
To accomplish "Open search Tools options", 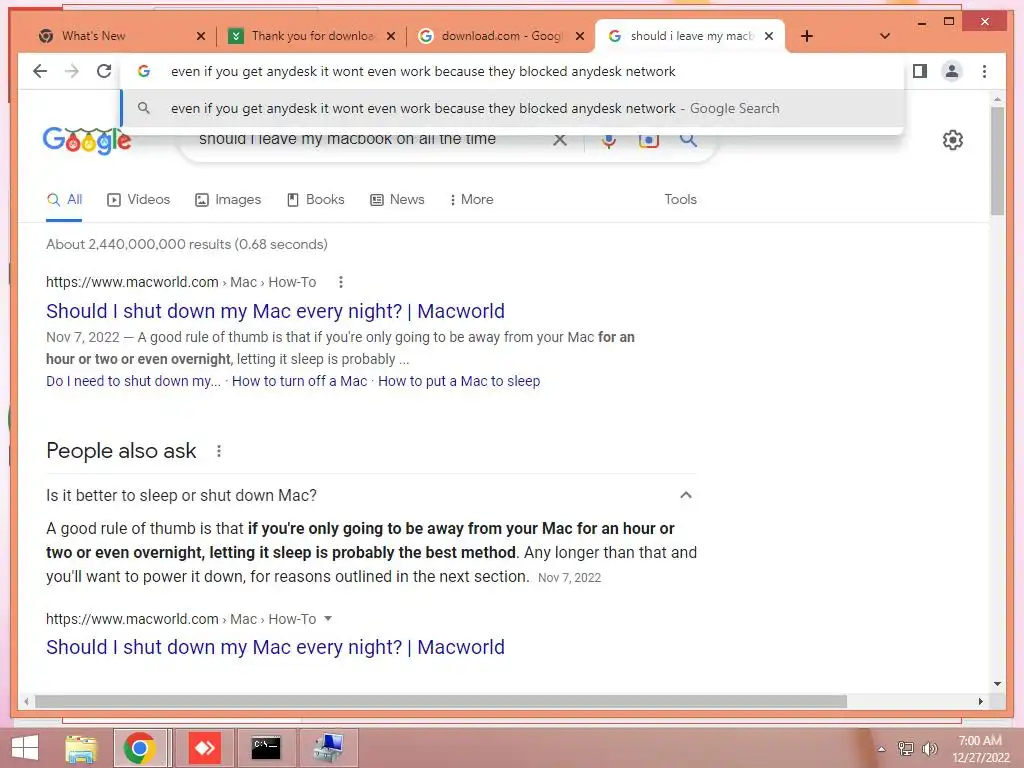I will point(680,200).
